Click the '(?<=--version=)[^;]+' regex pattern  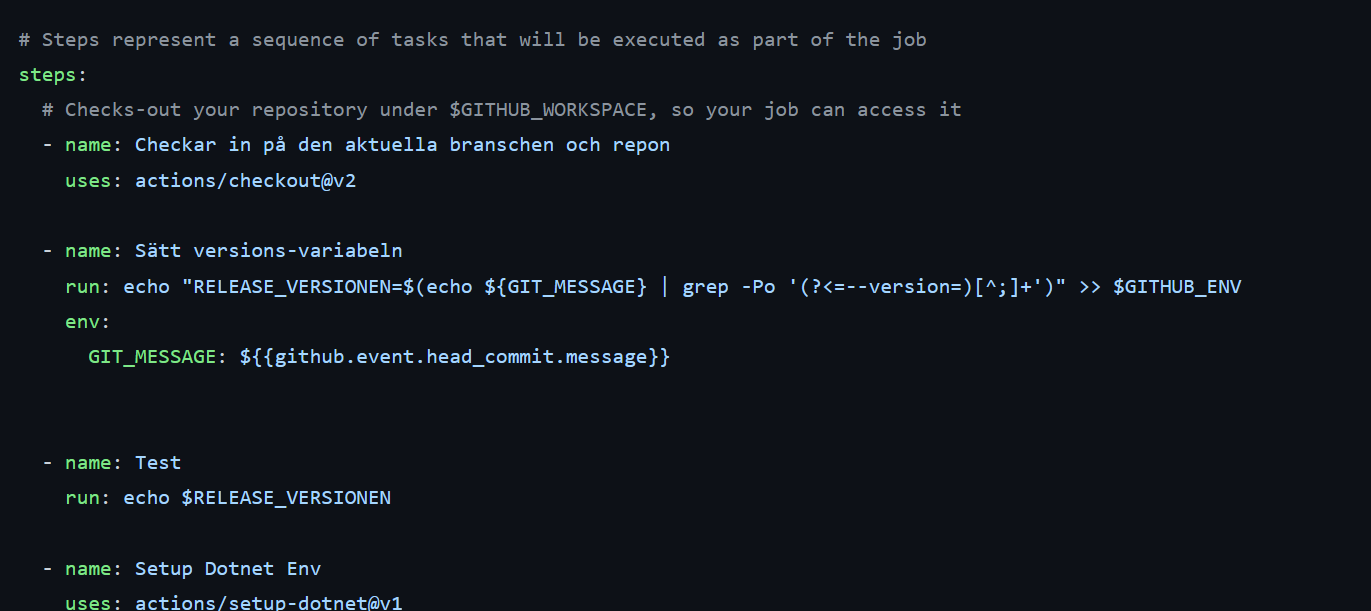tap(920, 287)
